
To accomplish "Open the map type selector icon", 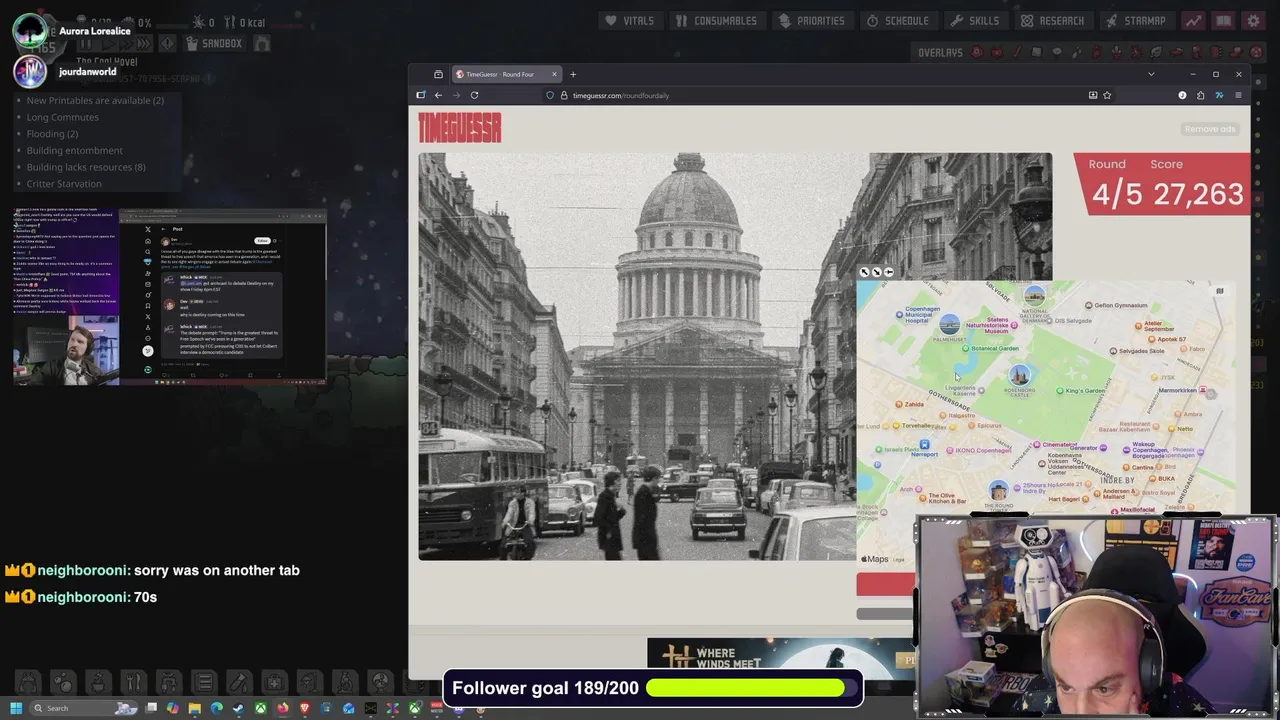I will tap(1219, 291).
